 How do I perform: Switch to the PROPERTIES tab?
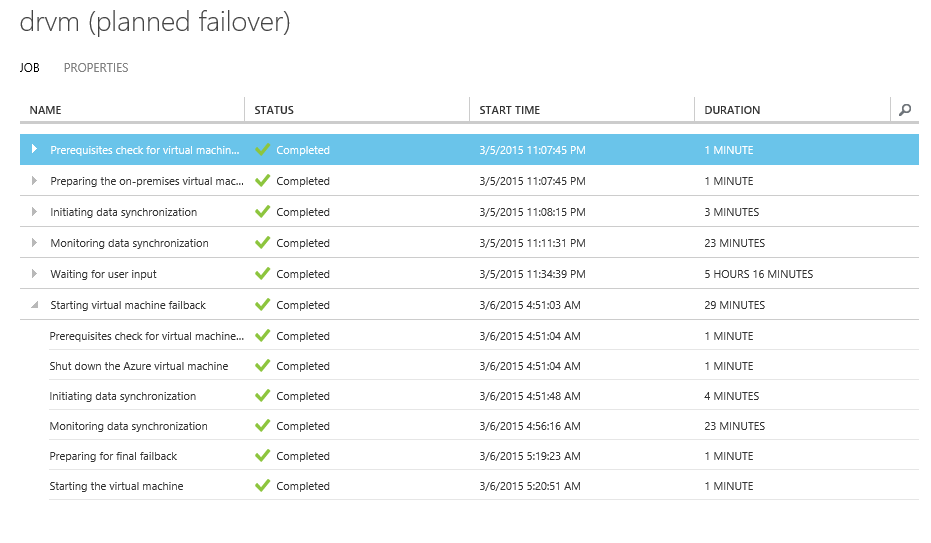point(96,68)
